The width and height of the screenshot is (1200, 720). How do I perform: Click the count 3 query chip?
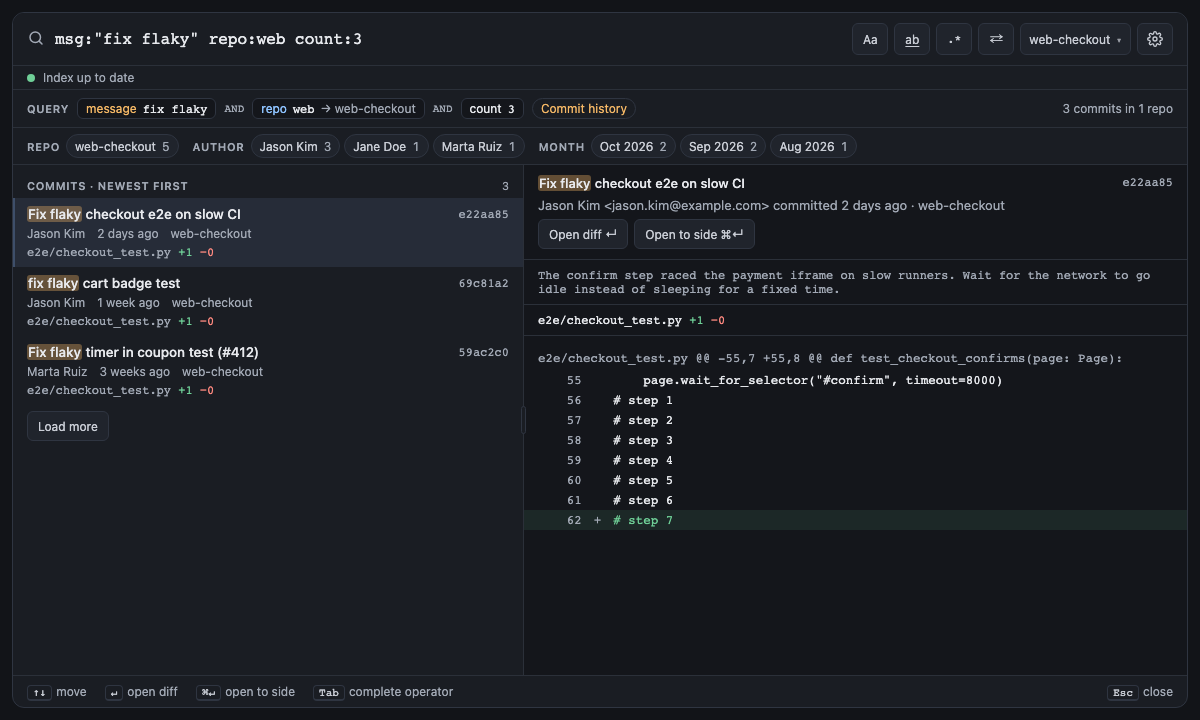492,109
